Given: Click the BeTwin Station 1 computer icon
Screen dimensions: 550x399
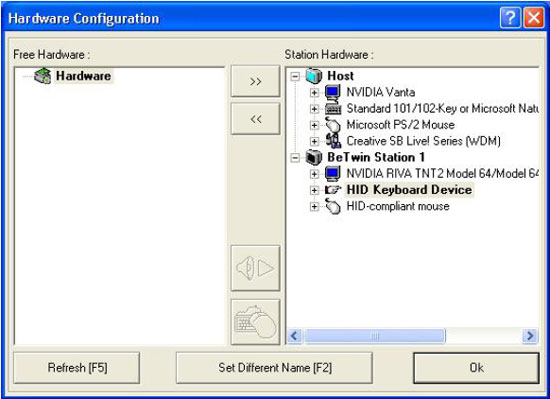Looking at the screenshot, I should coord(314,157).
